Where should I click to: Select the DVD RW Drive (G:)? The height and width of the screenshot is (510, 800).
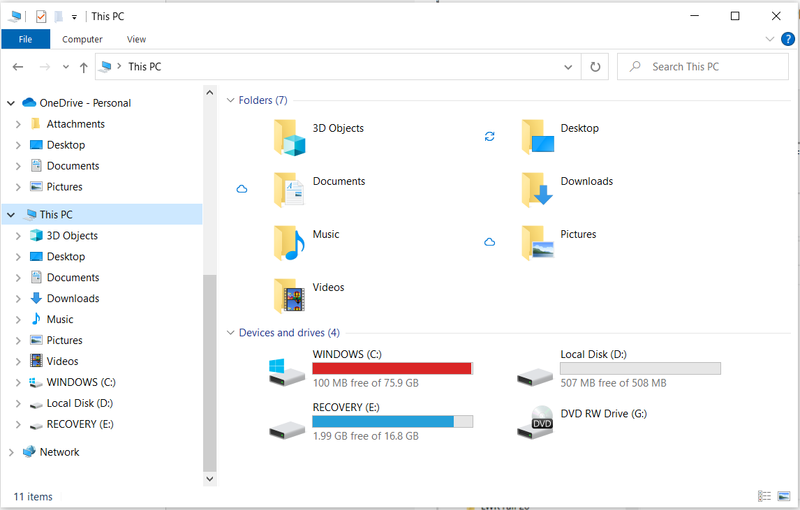pyautogui.click(x=535, y=423)
